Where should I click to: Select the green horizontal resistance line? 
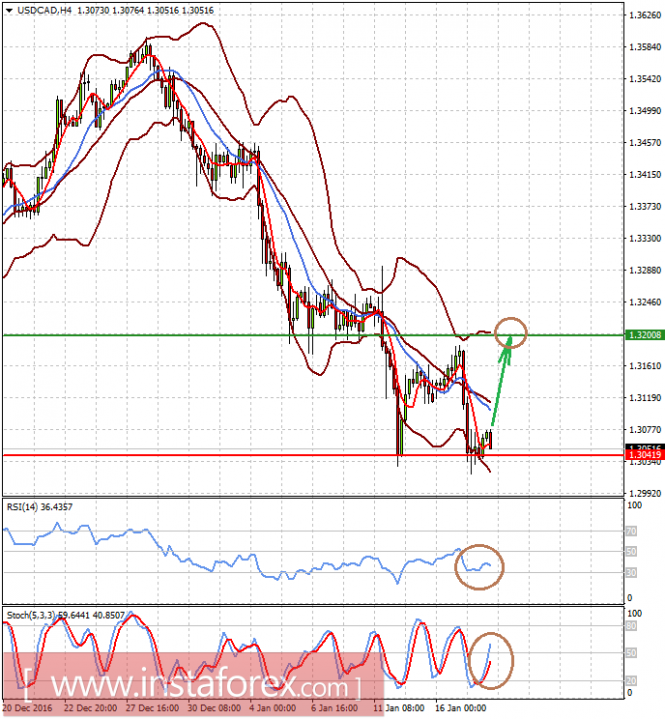[314, 336]
